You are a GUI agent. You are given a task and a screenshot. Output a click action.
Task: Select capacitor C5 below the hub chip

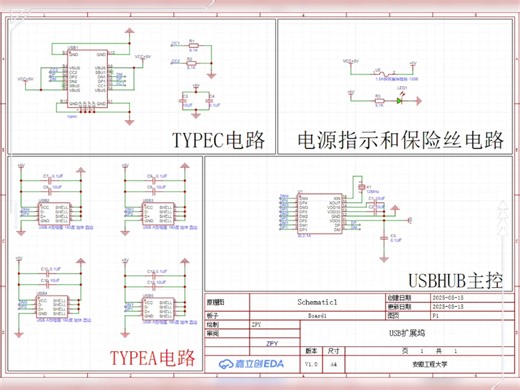coord(384,238)
